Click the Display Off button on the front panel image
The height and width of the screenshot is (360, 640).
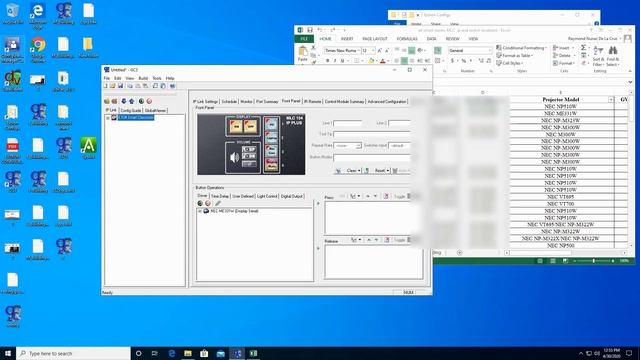click(x=251, y=127)
